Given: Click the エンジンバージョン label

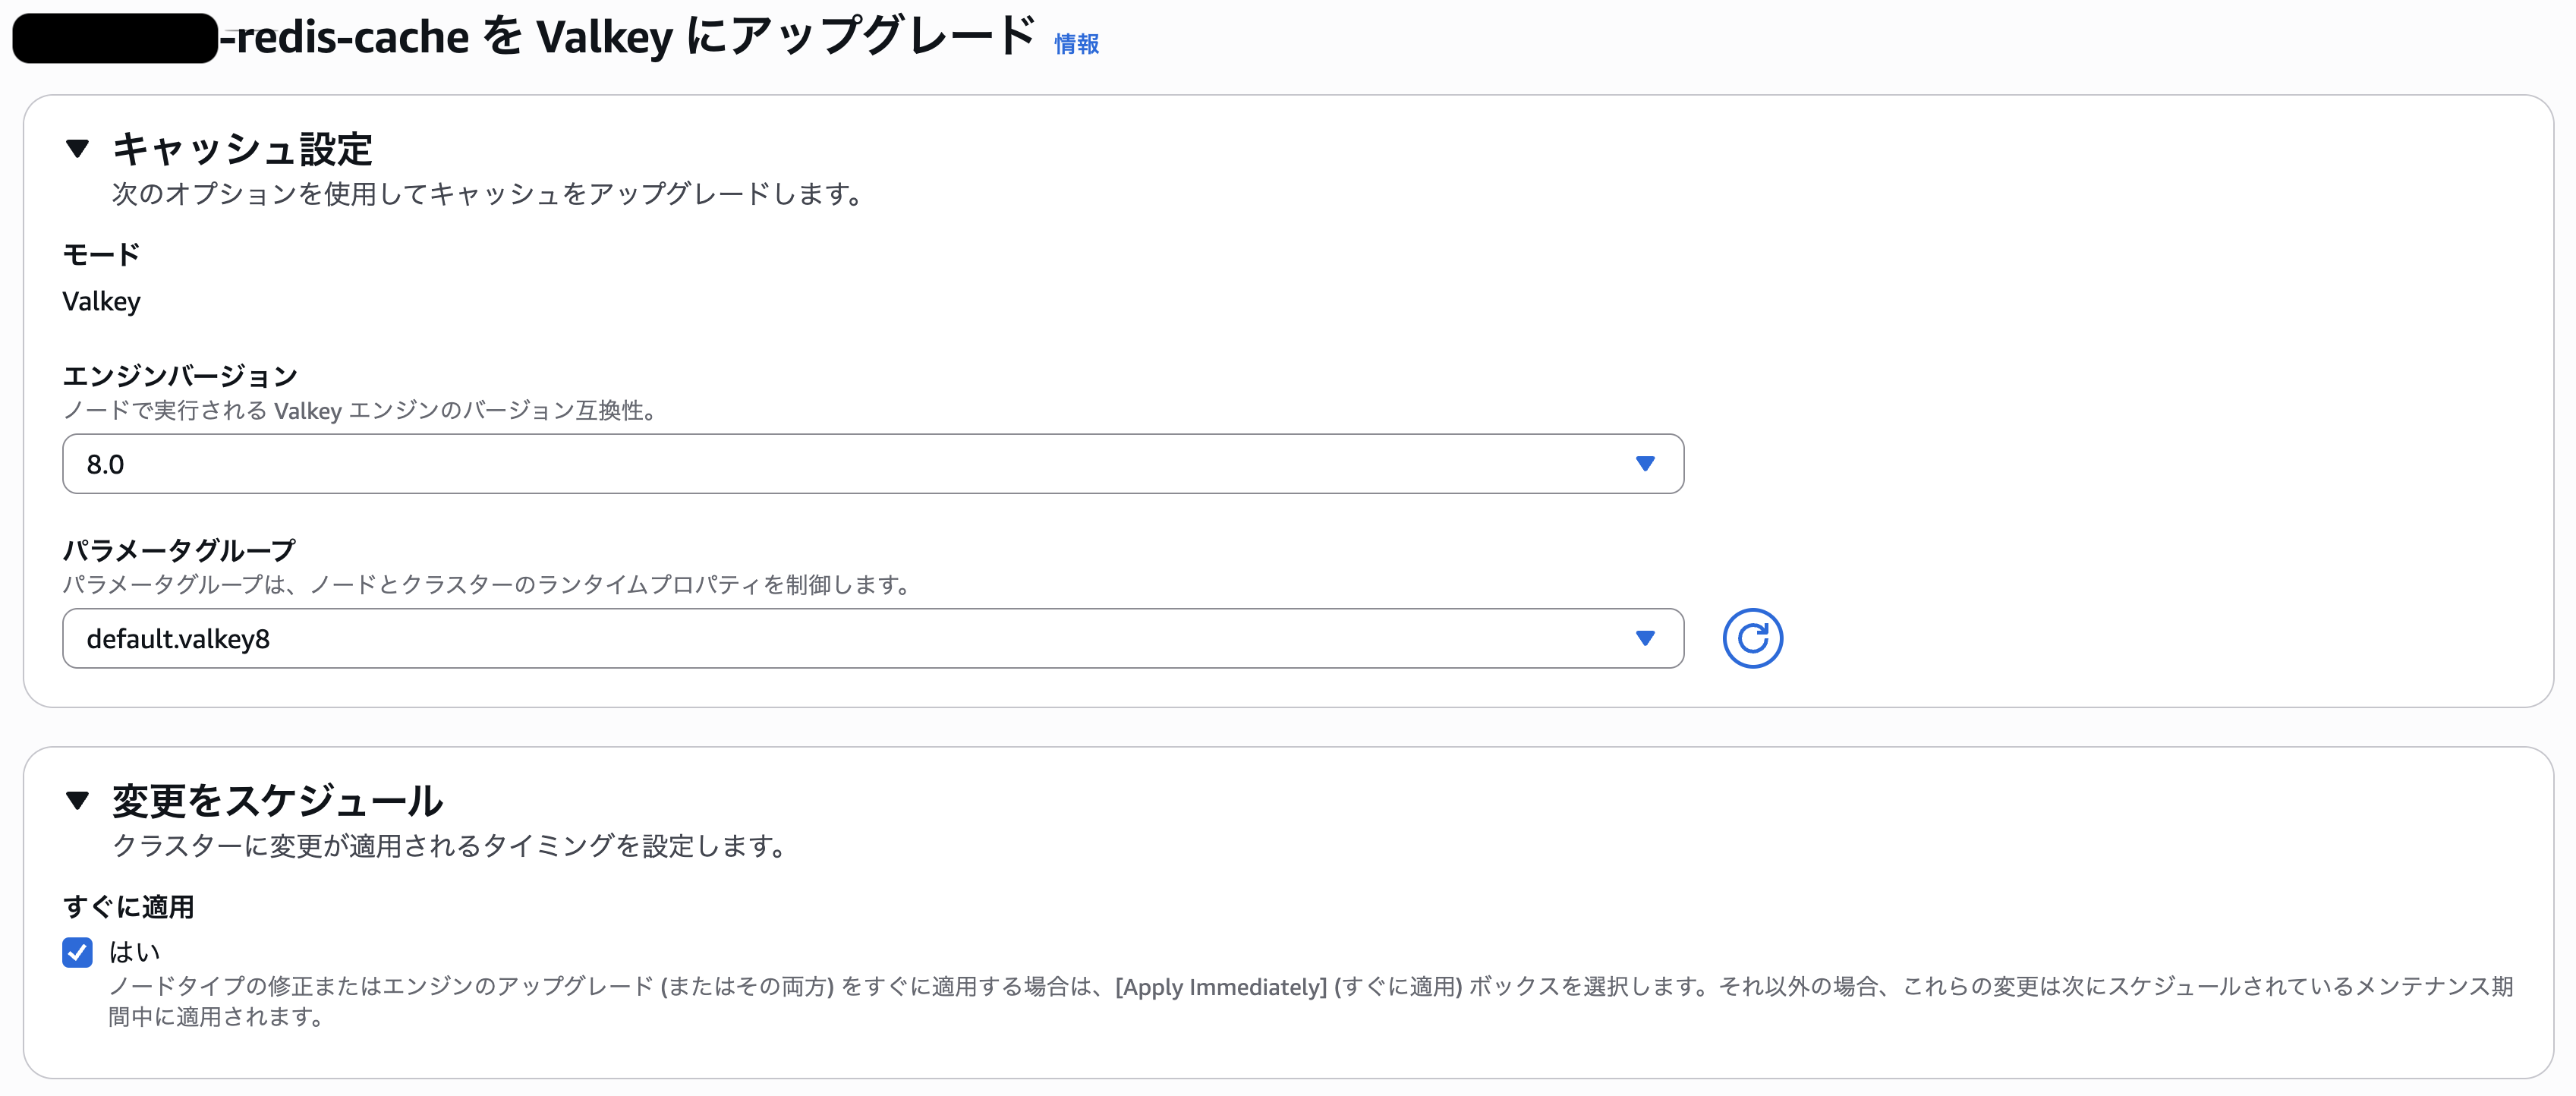Looking at the screenshot, I should pos(180,376).
